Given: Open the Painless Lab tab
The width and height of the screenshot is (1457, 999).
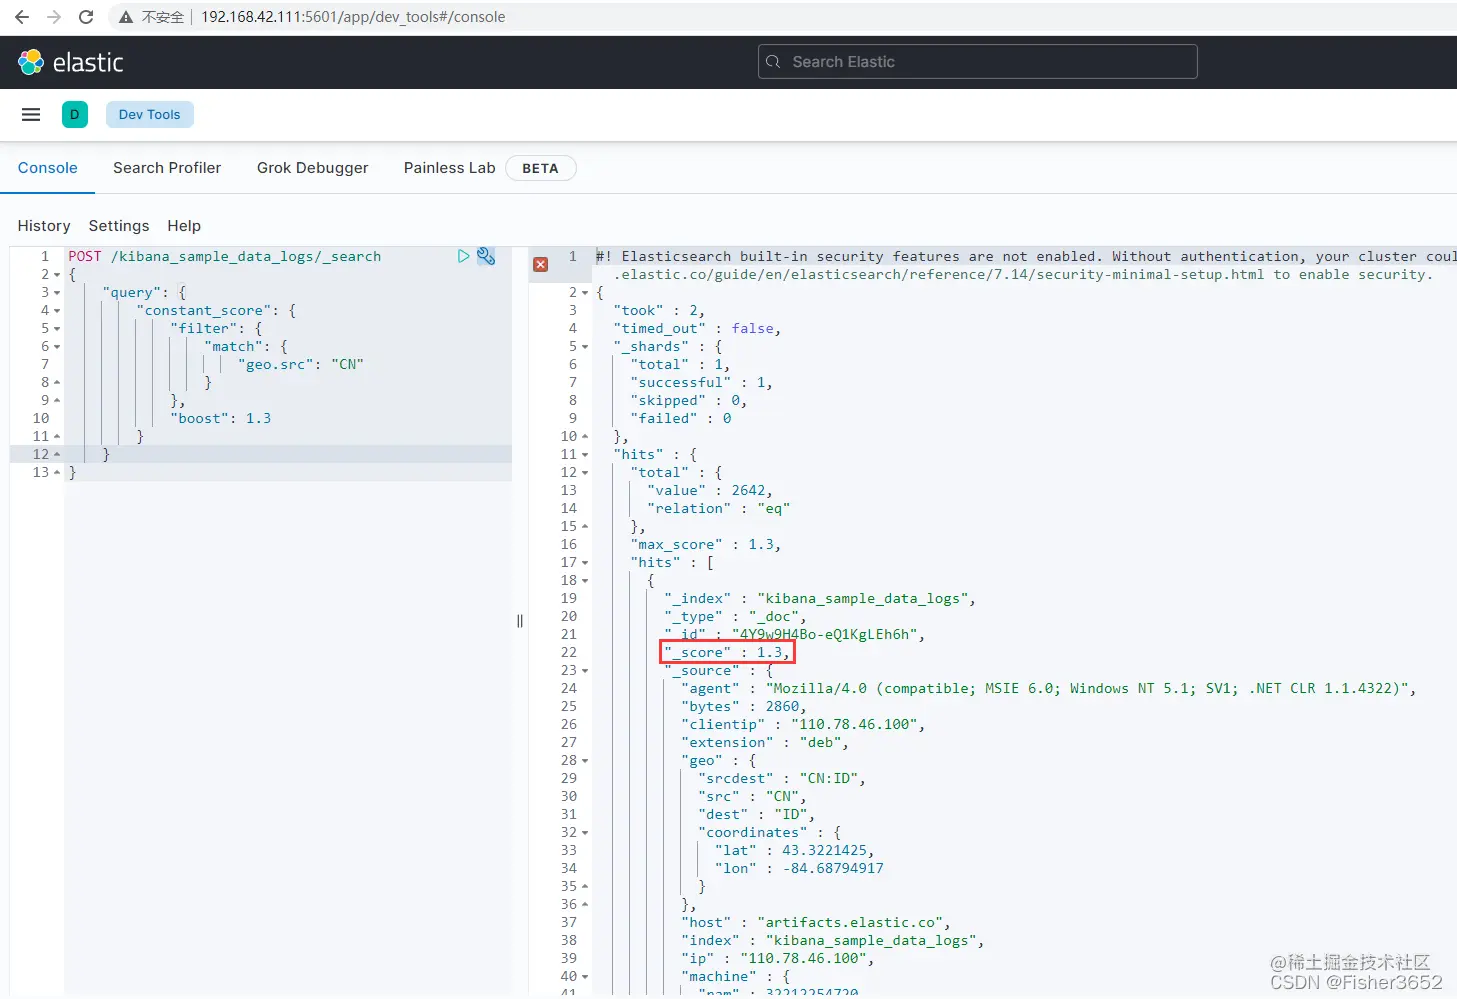Looking at the screenshot, I should 450,168.
